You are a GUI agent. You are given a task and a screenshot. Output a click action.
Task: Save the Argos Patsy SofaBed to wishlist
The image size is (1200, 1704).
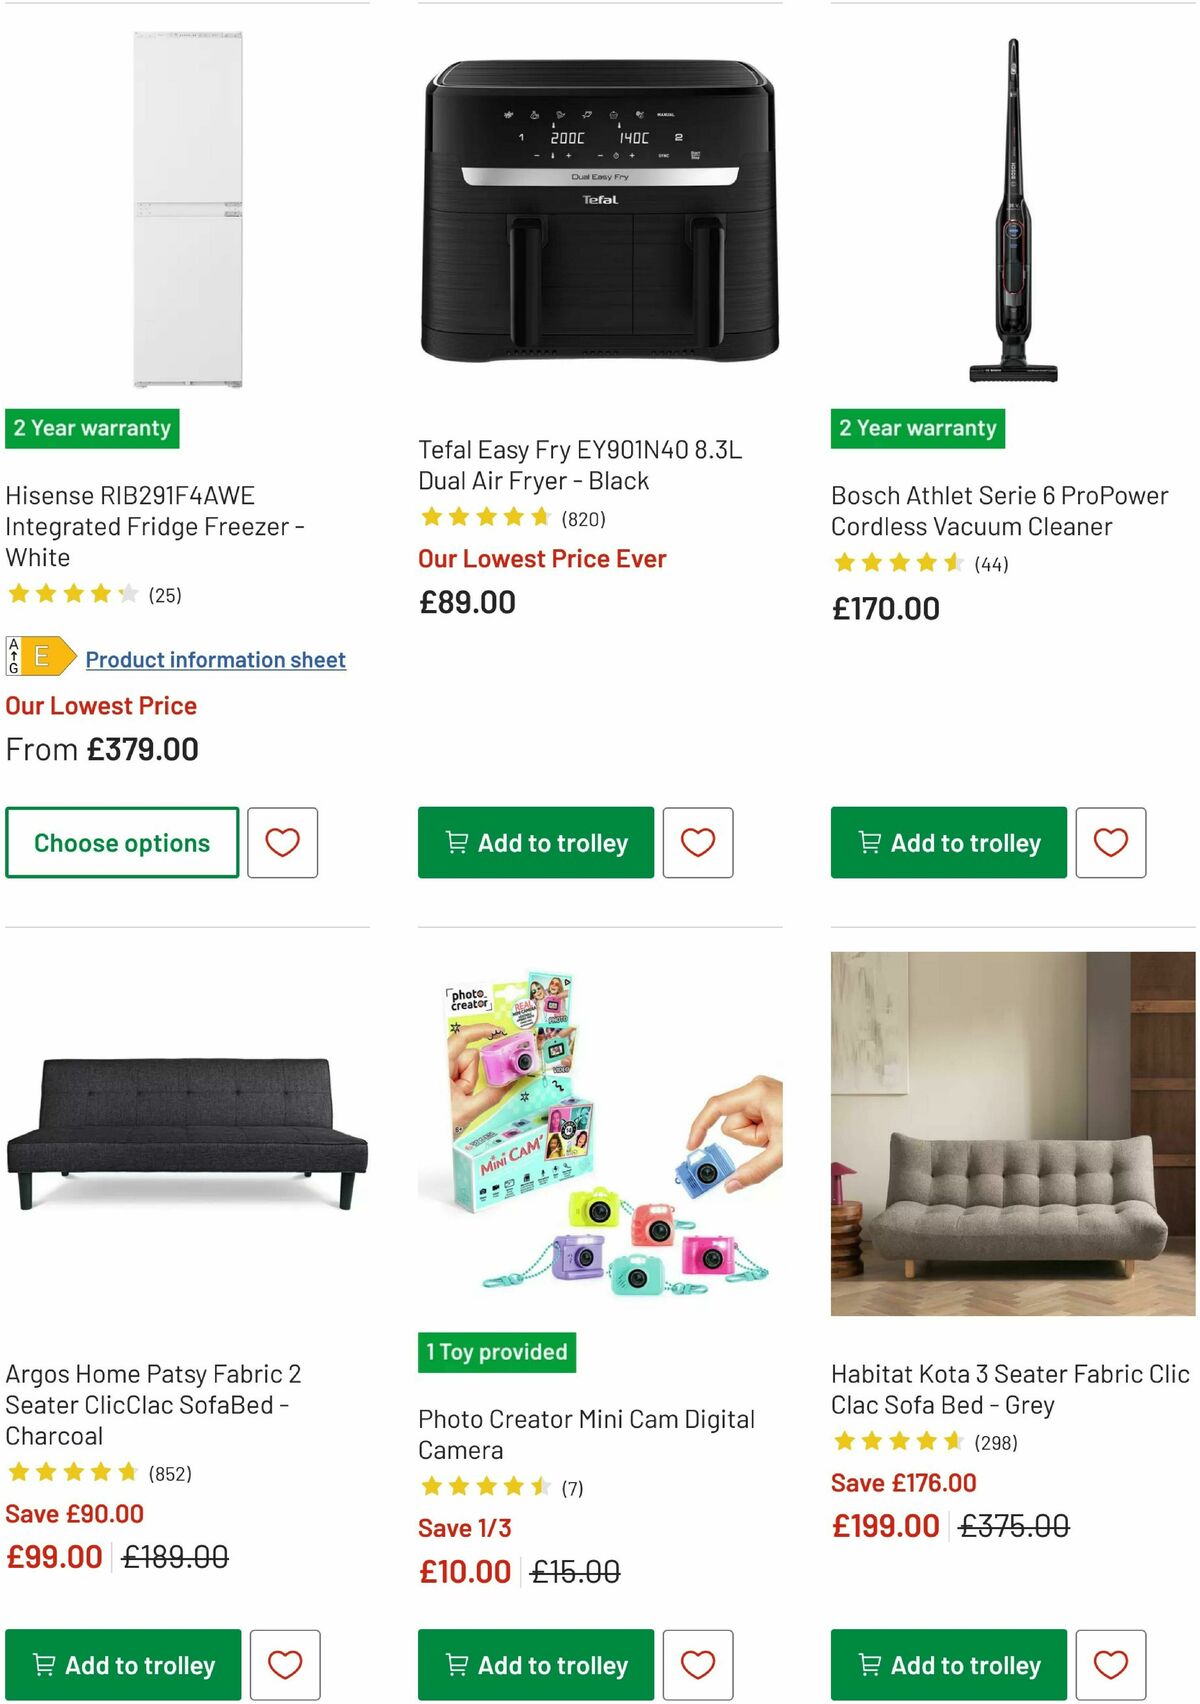click(x=283, y=1665)
